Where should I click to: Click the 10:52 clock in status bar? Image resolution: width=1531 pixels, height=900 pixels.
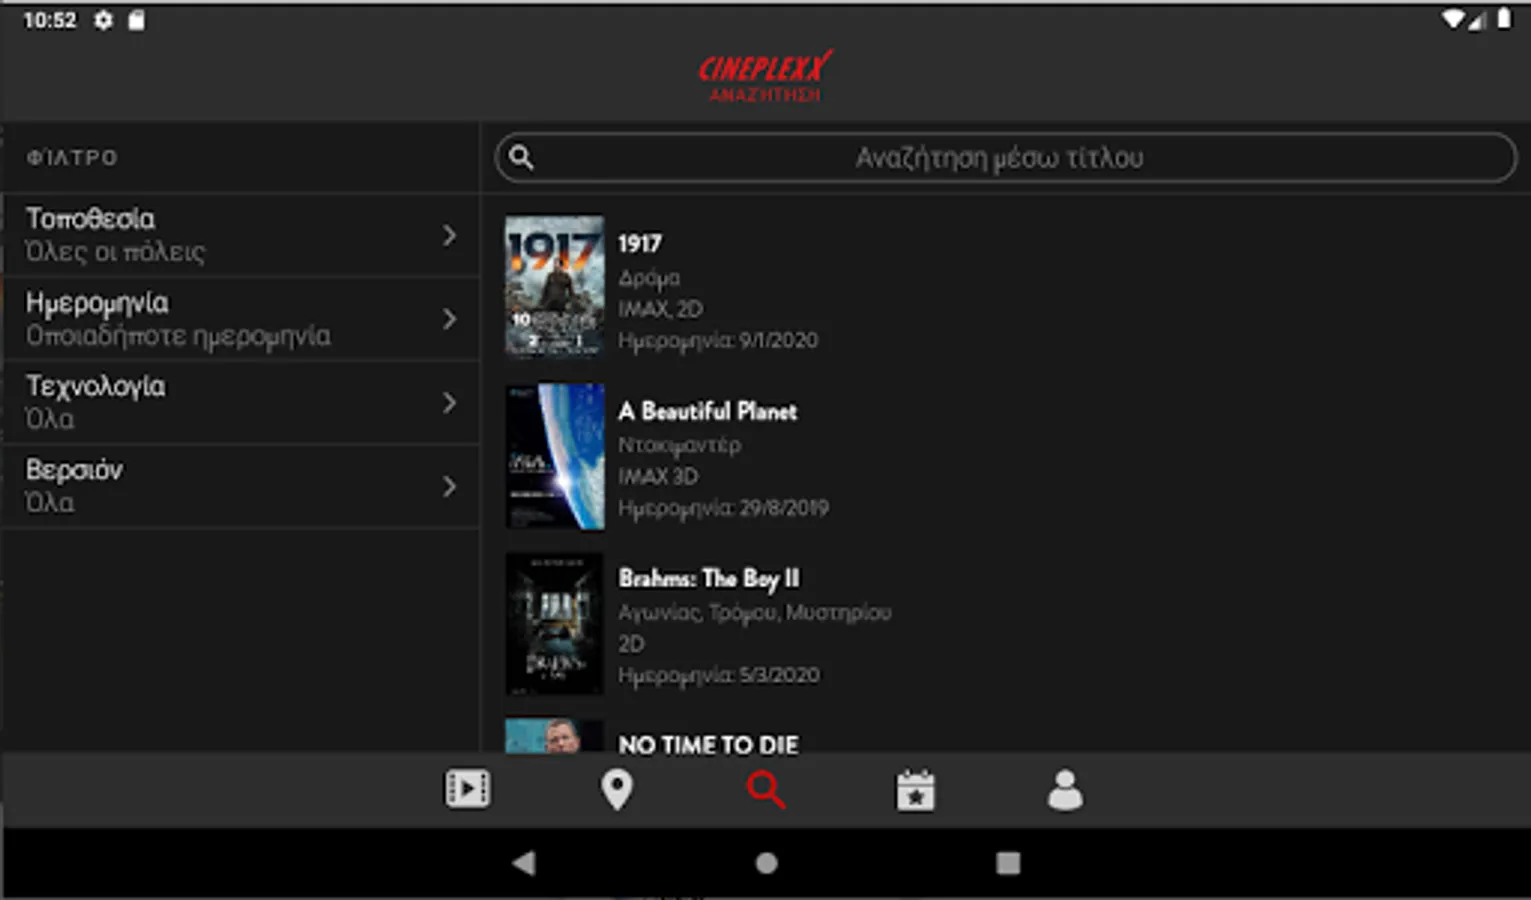coord(50,20)
